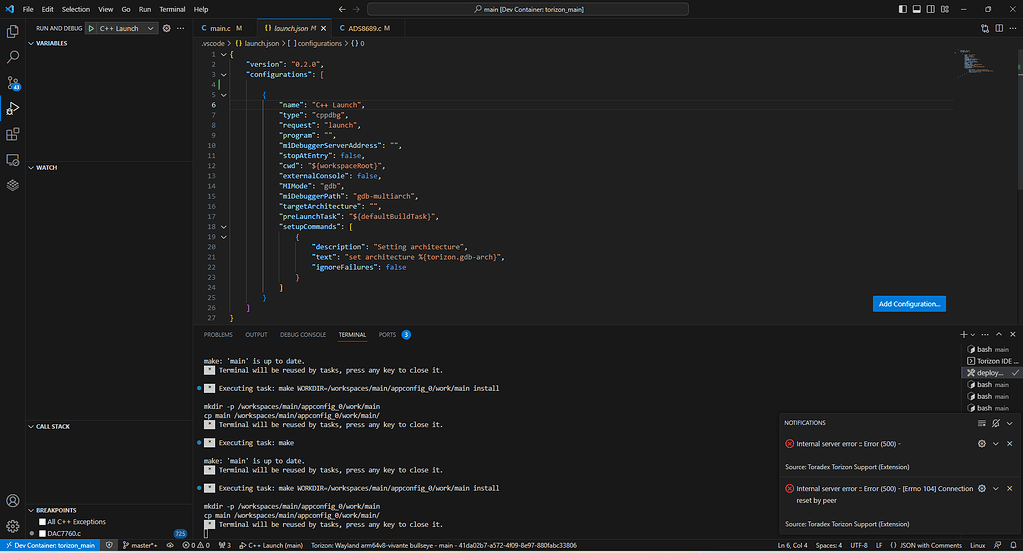The height and width of the screenshot is (553, 1023).
Task: Toggle DAC7760.c breakpoint checkbox
Action: point(42,533)
